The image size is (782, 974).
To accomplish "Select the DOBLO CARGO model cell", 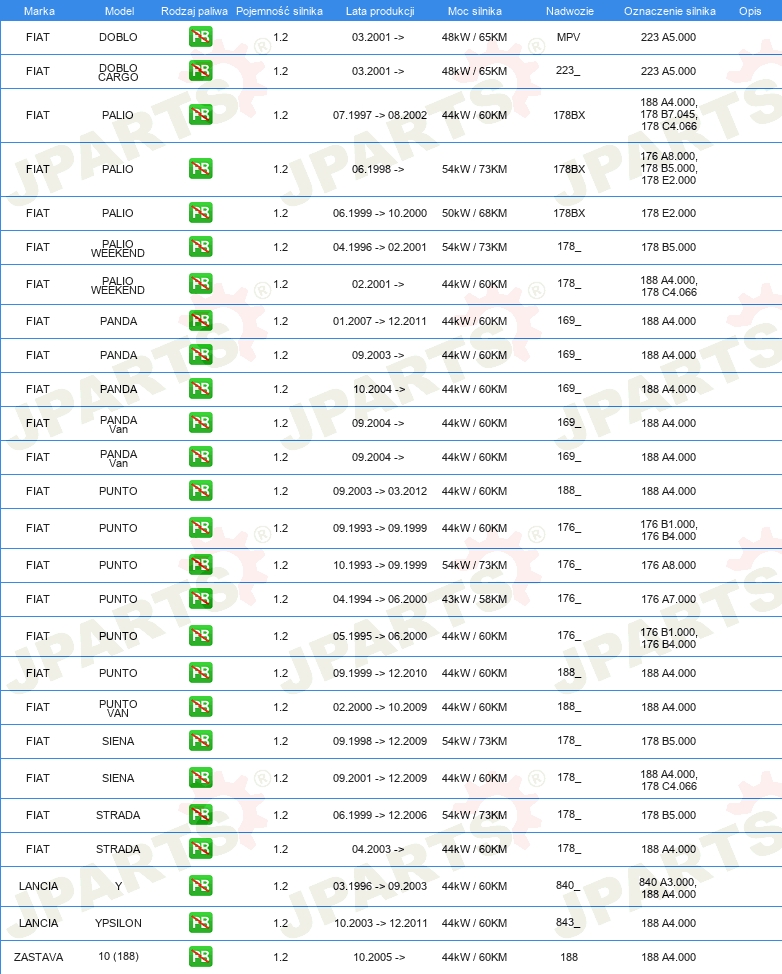I will click(x=118, y=73).
